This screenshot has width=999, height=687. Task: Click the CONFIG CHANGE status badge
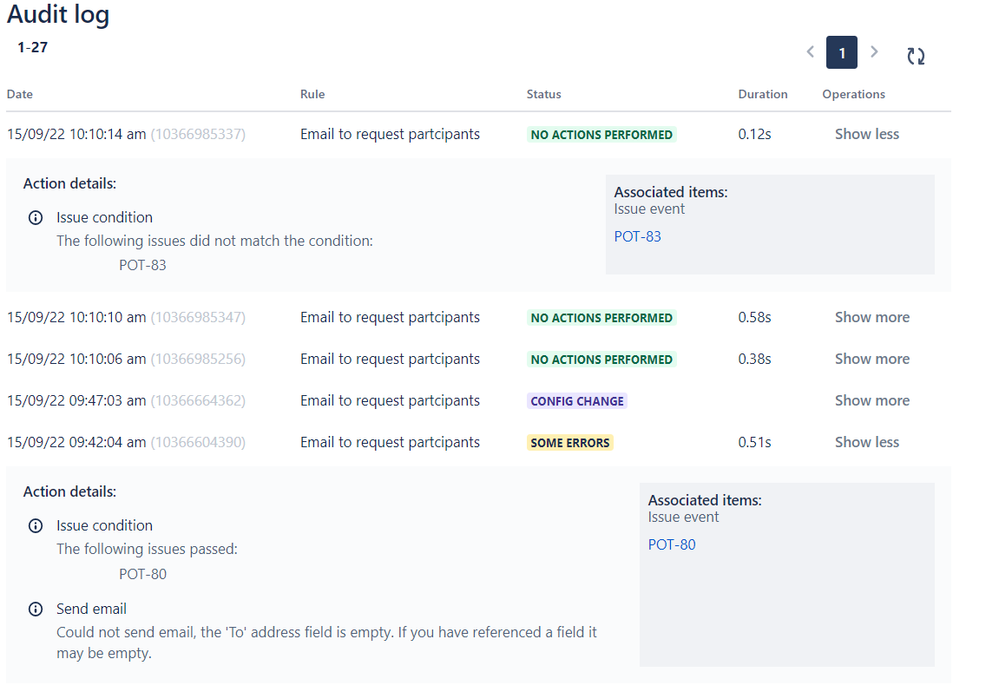[x=577, y=401]
